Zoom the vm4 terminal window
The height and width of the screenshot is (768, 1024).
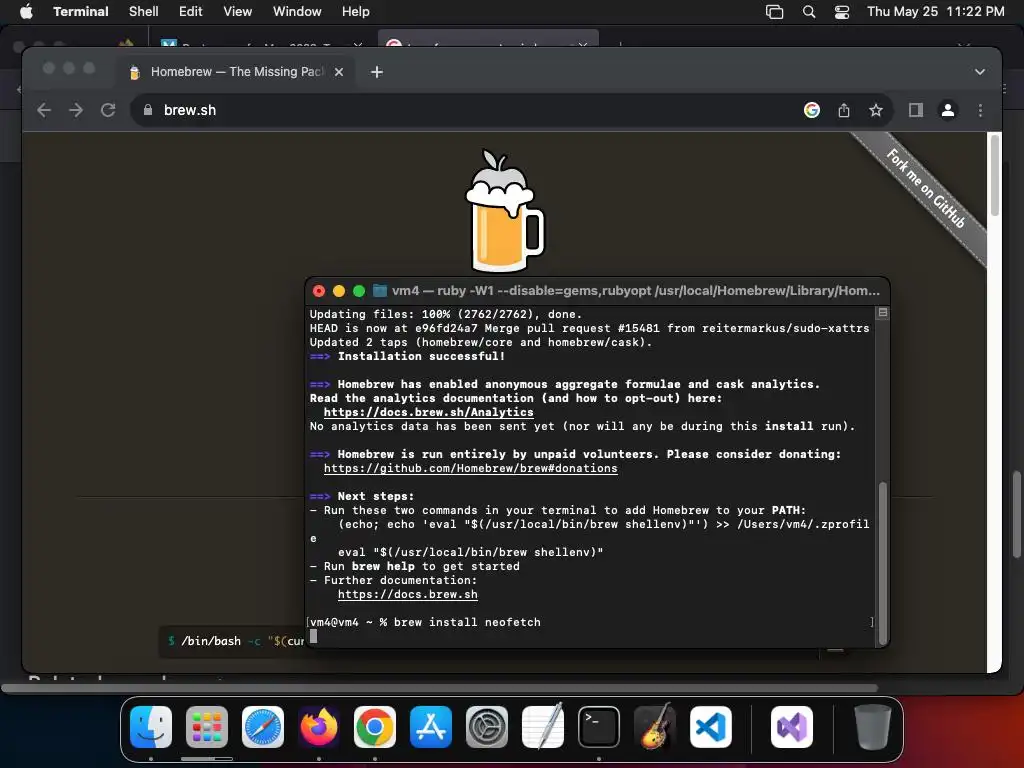[359, 291]
